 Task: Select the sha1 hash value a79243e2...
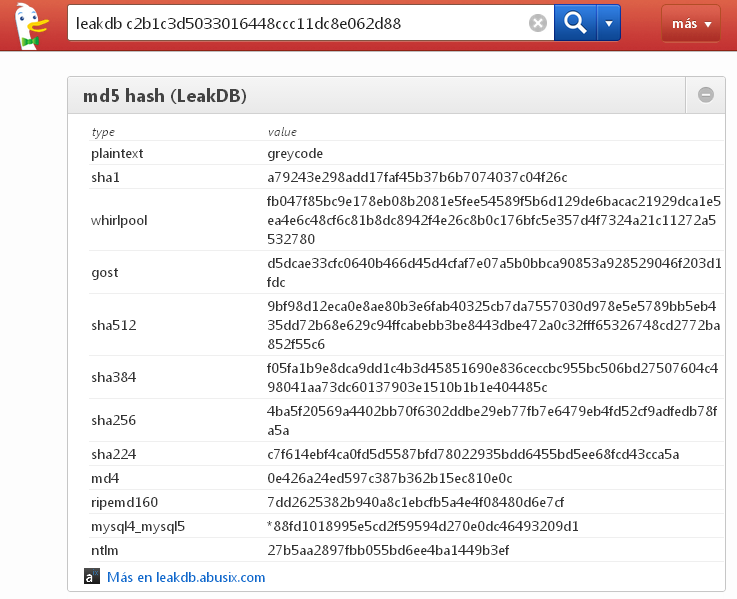pos(417,177)
